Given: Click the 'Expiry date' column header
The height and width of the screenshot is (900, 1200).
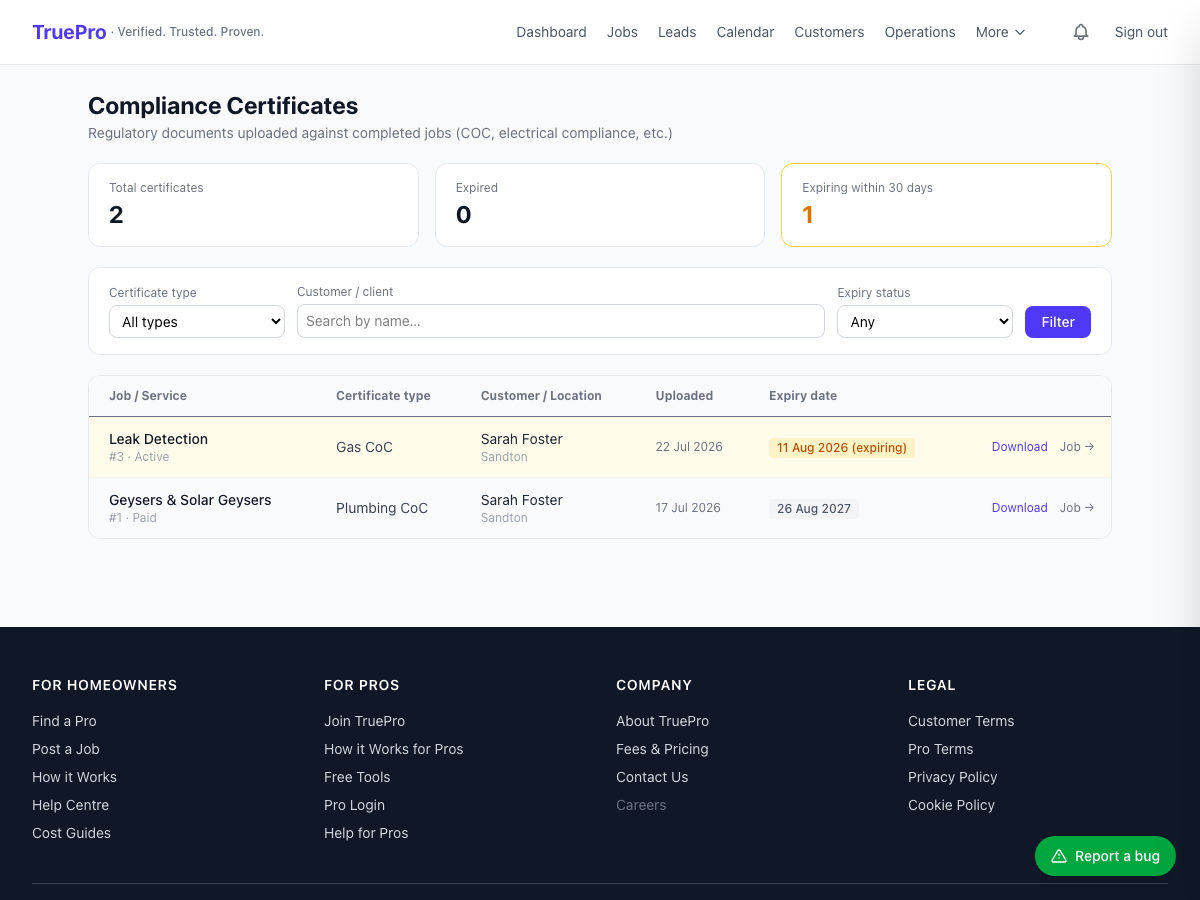Looking at the screenshot, I should (x=803, y=396).
